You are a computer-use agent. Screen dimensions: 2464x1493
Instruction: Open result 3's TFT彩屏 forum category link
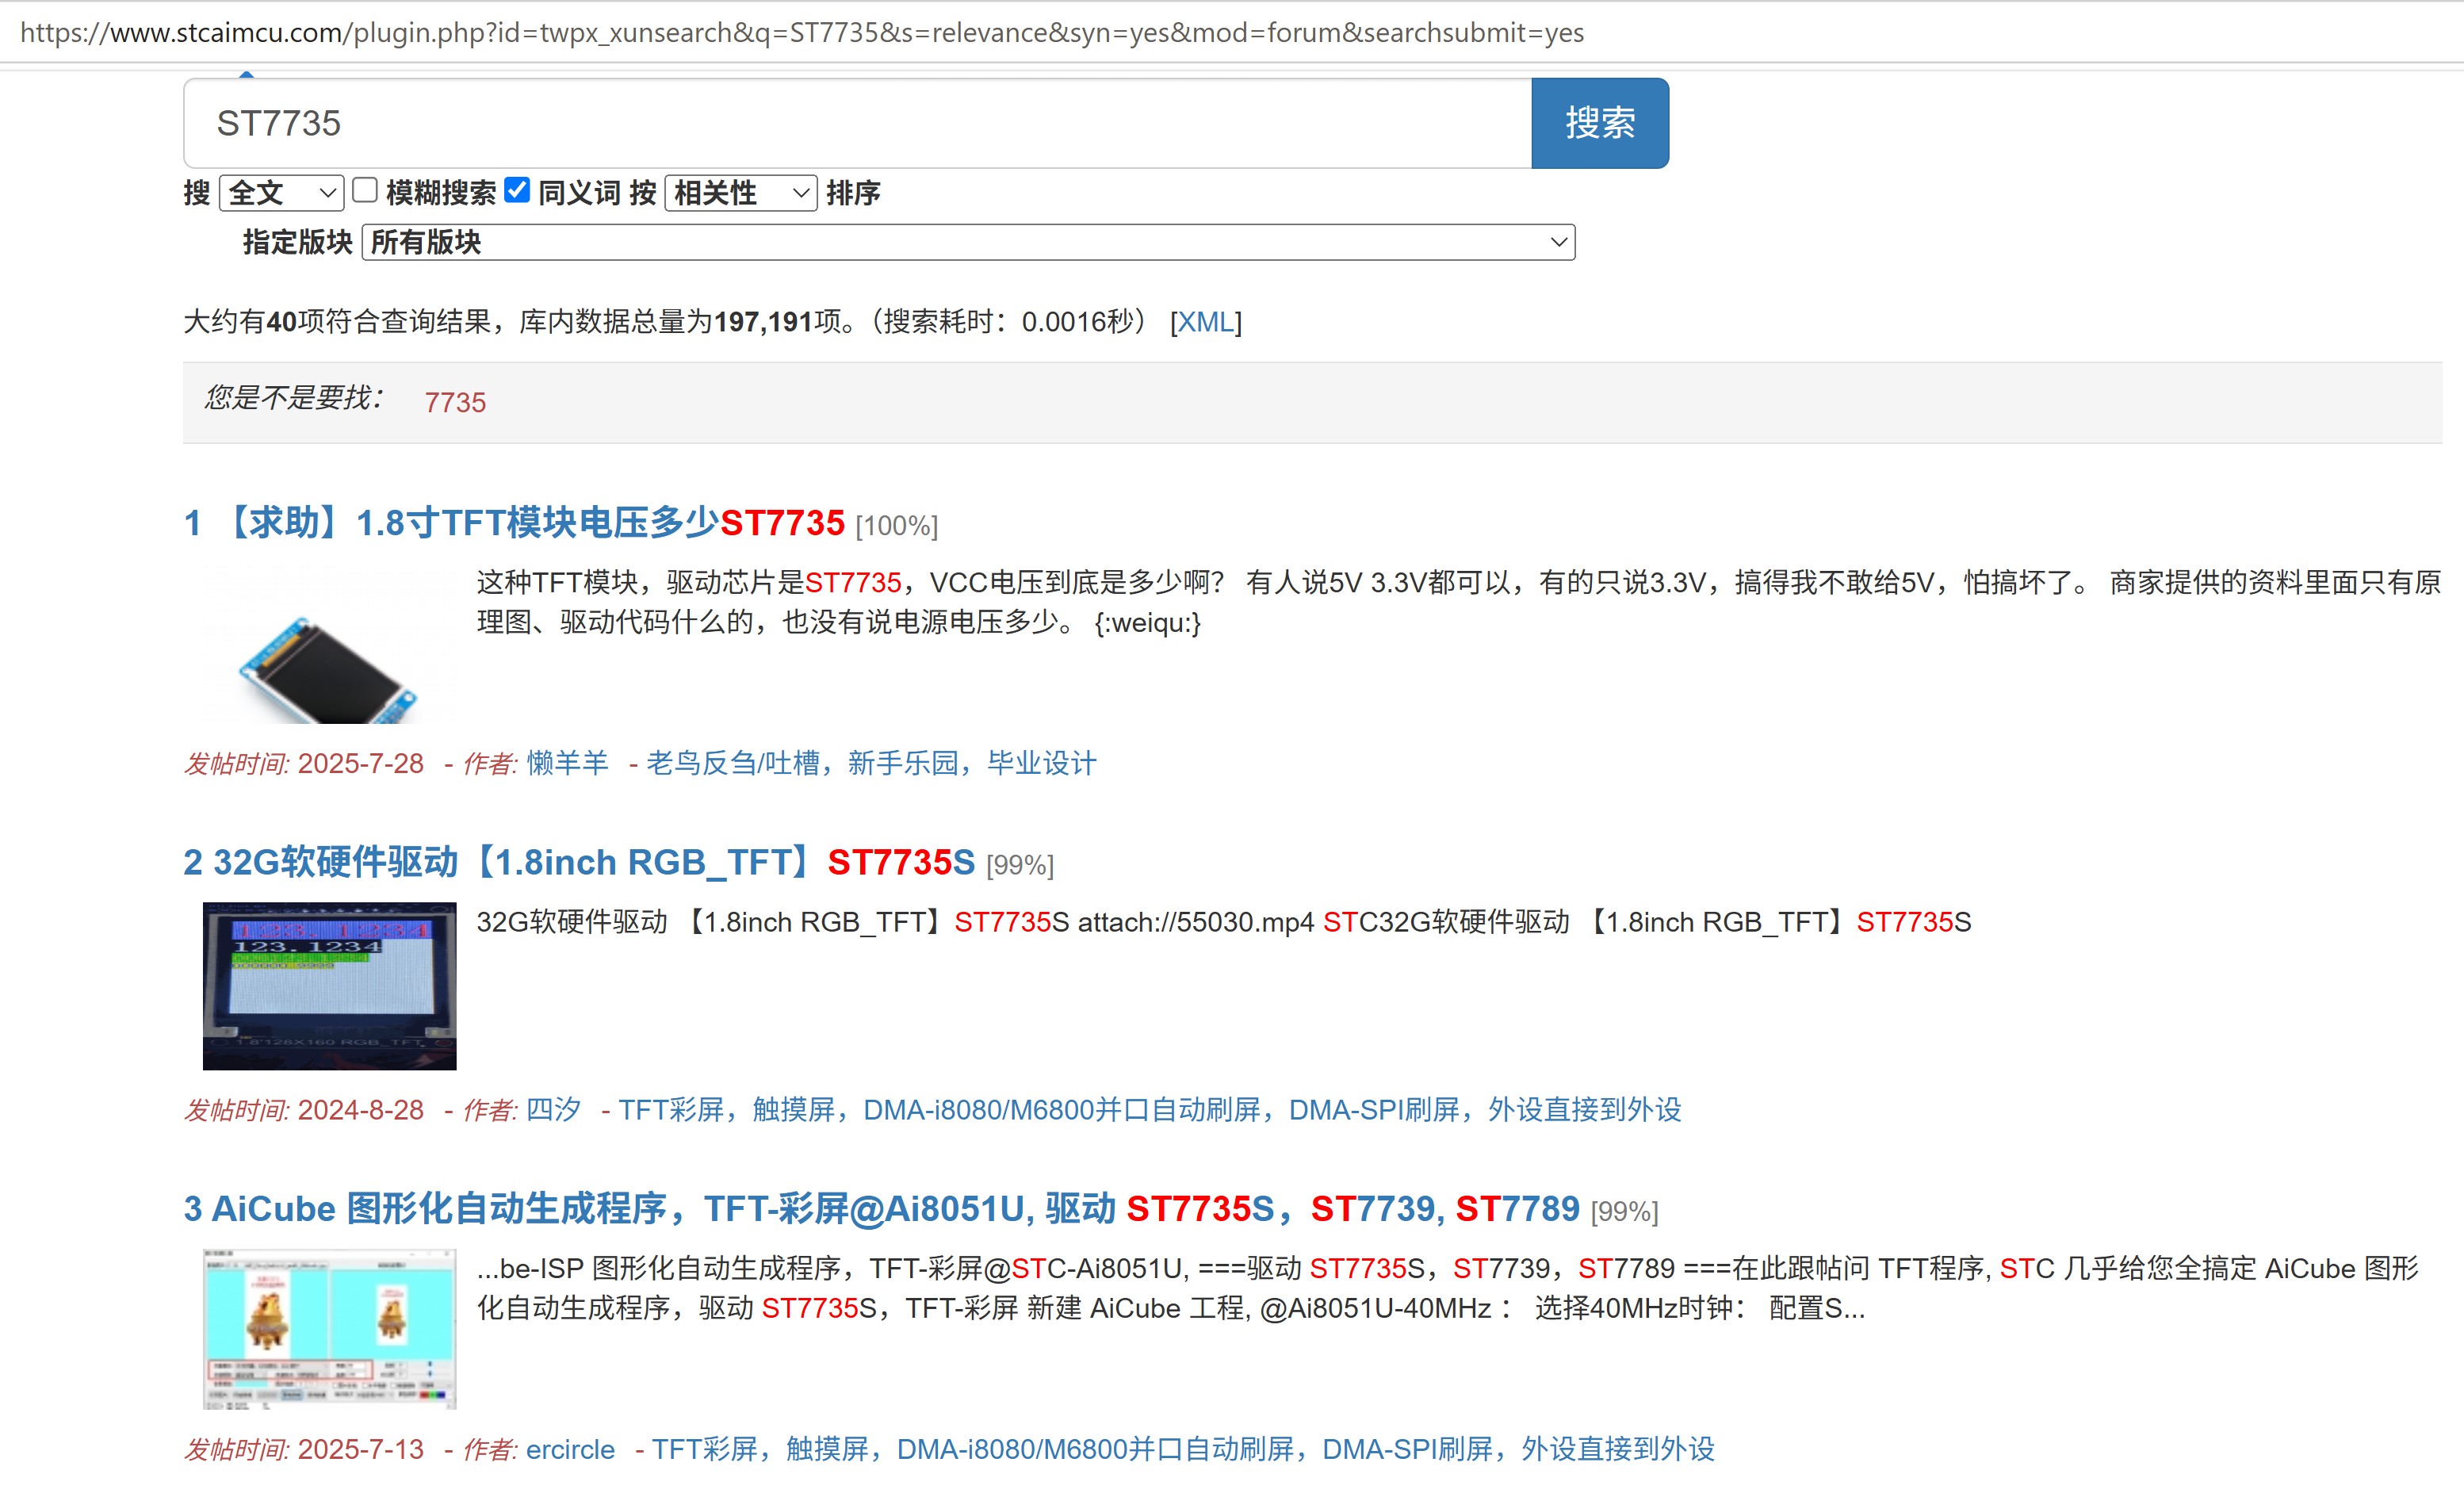point(1183,1449)
